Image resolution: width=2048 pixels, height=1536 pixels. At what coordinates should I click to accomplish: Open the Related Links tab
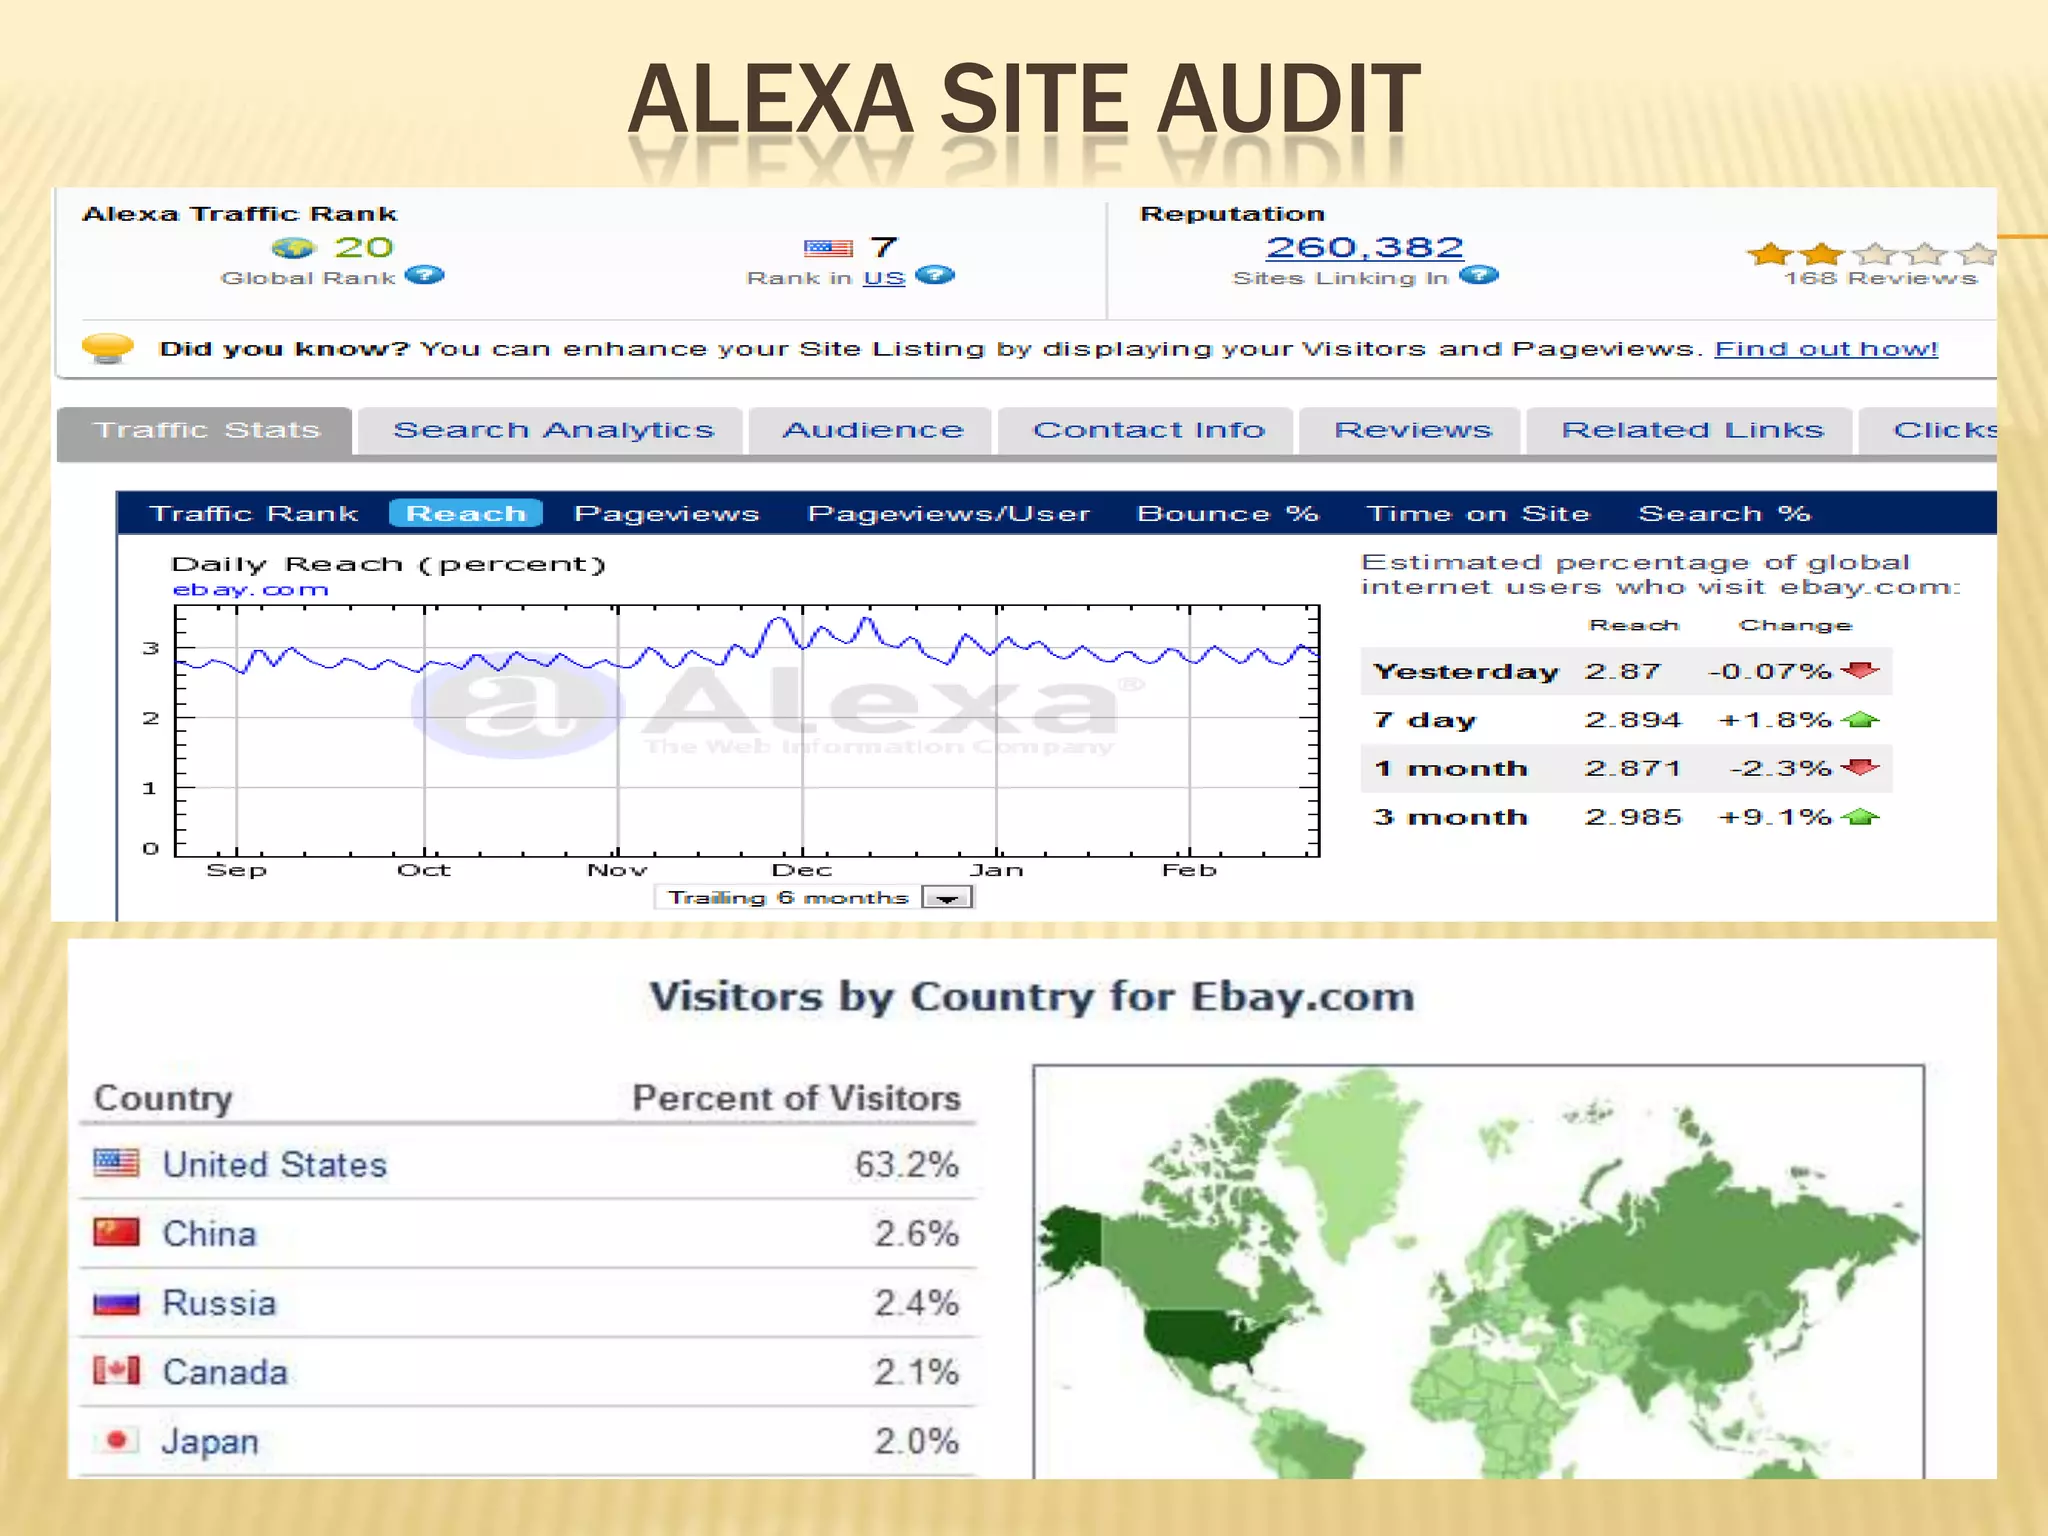tap(1691, 431)
